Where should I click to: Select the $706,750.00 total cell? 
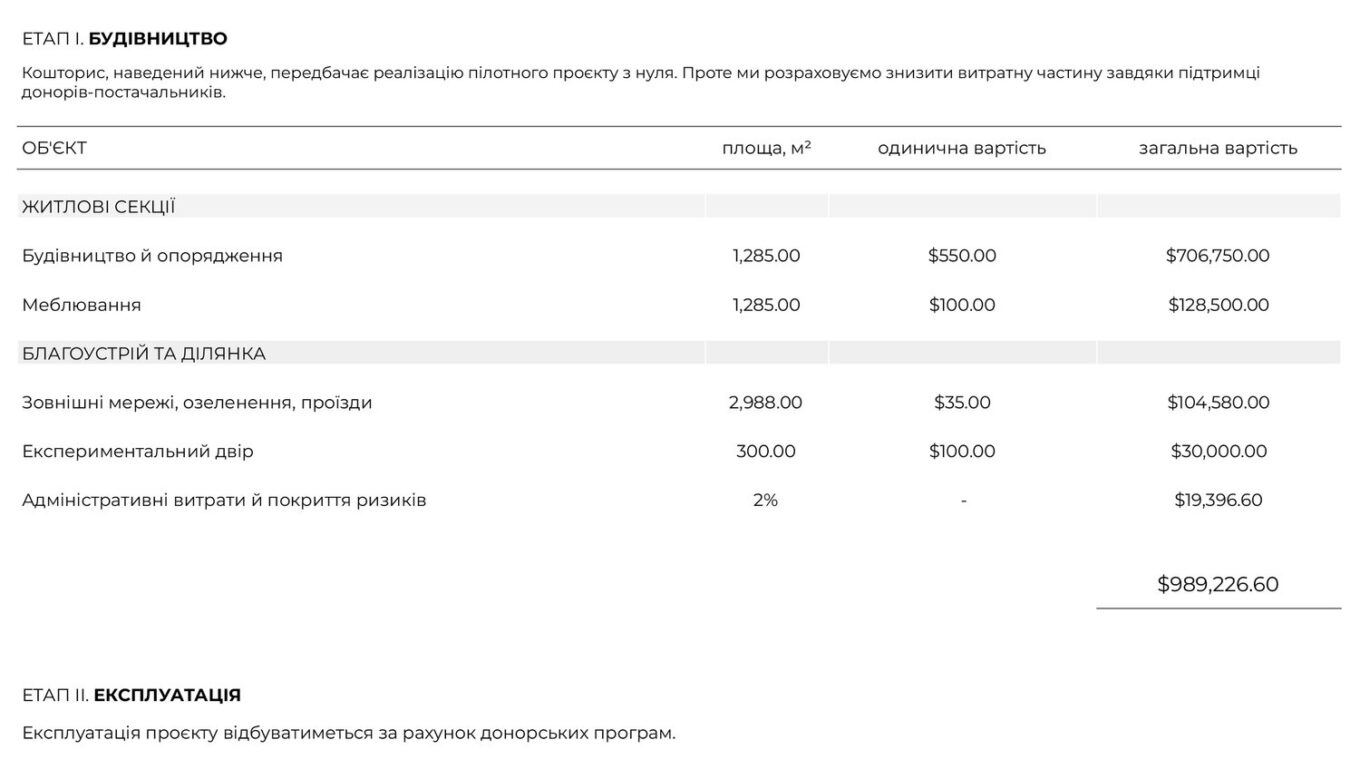pyautogui.click(x=1218, y=255)
